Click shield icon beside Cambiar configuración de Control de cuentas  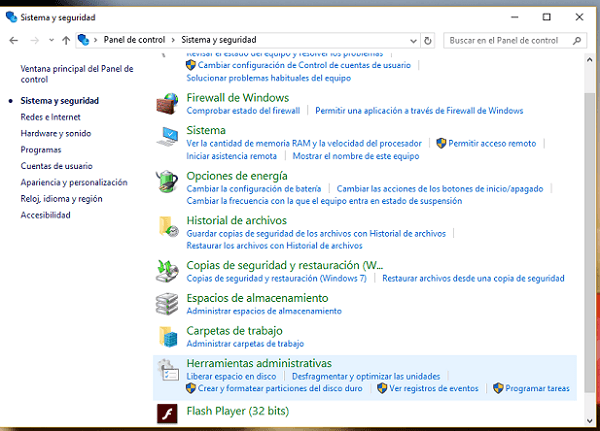(x=191, y=65)
